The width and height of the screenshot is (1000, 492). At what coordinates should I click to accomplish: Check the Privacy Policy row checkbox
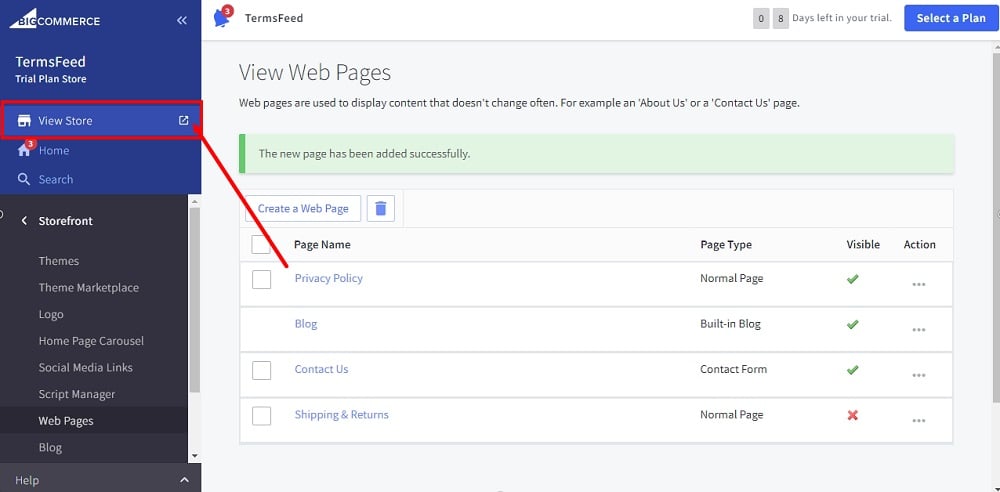261,279
